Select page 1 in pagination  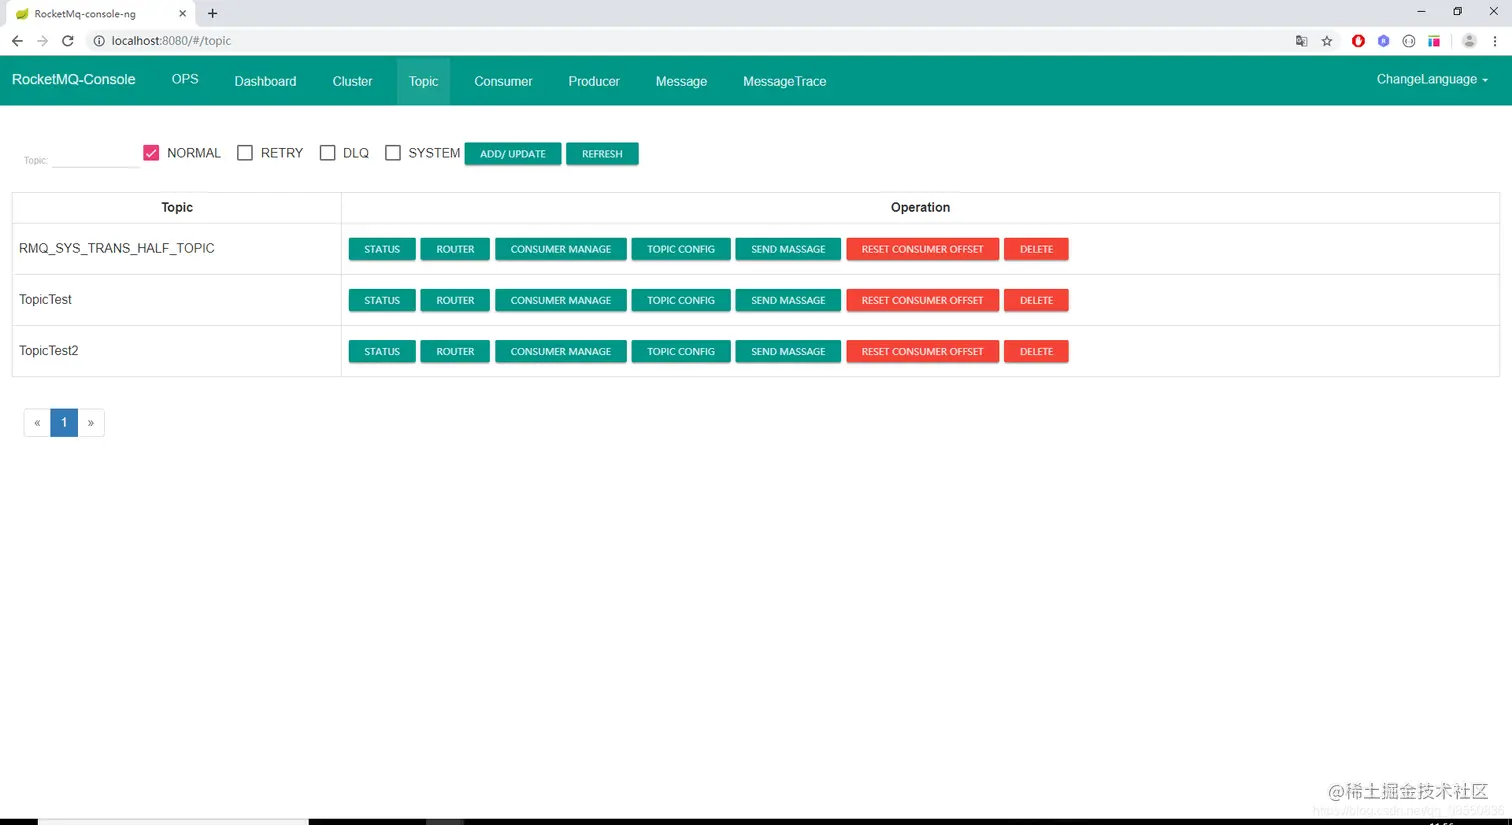[64, 422]
